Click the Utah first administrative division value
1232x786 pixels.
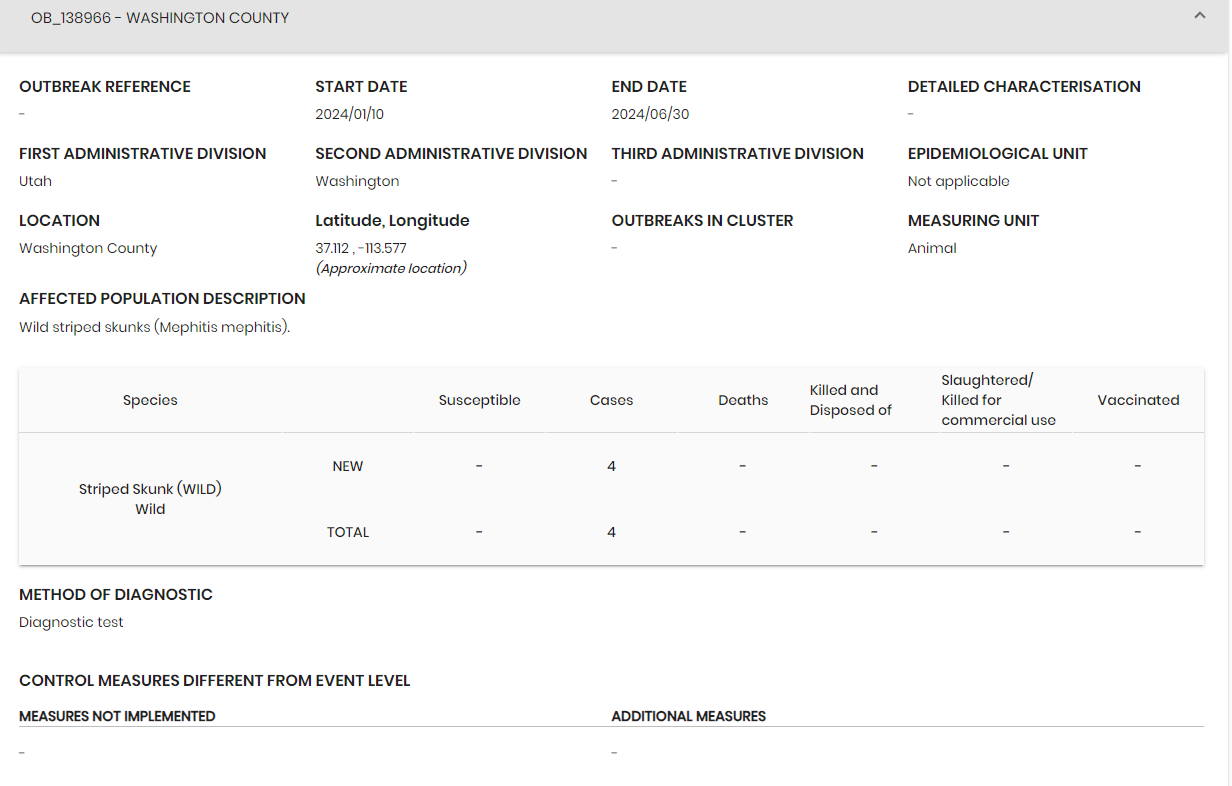[x=35, y=181]
